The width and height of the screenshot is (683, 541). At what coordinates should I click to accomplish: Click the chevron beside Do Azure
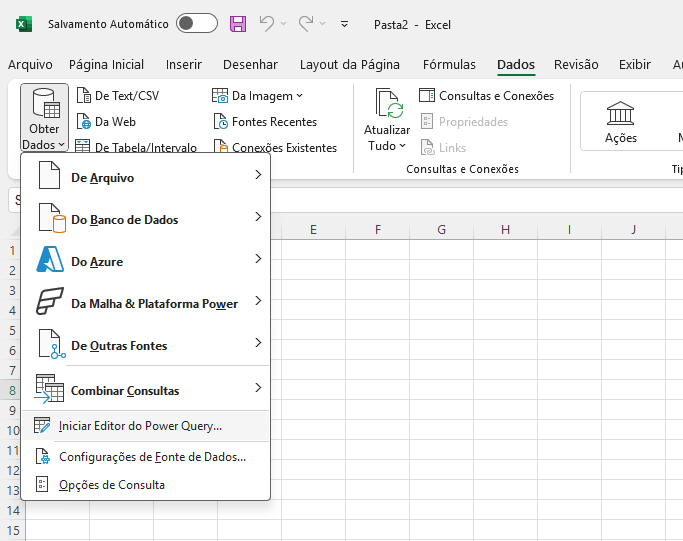pos(258,259)
